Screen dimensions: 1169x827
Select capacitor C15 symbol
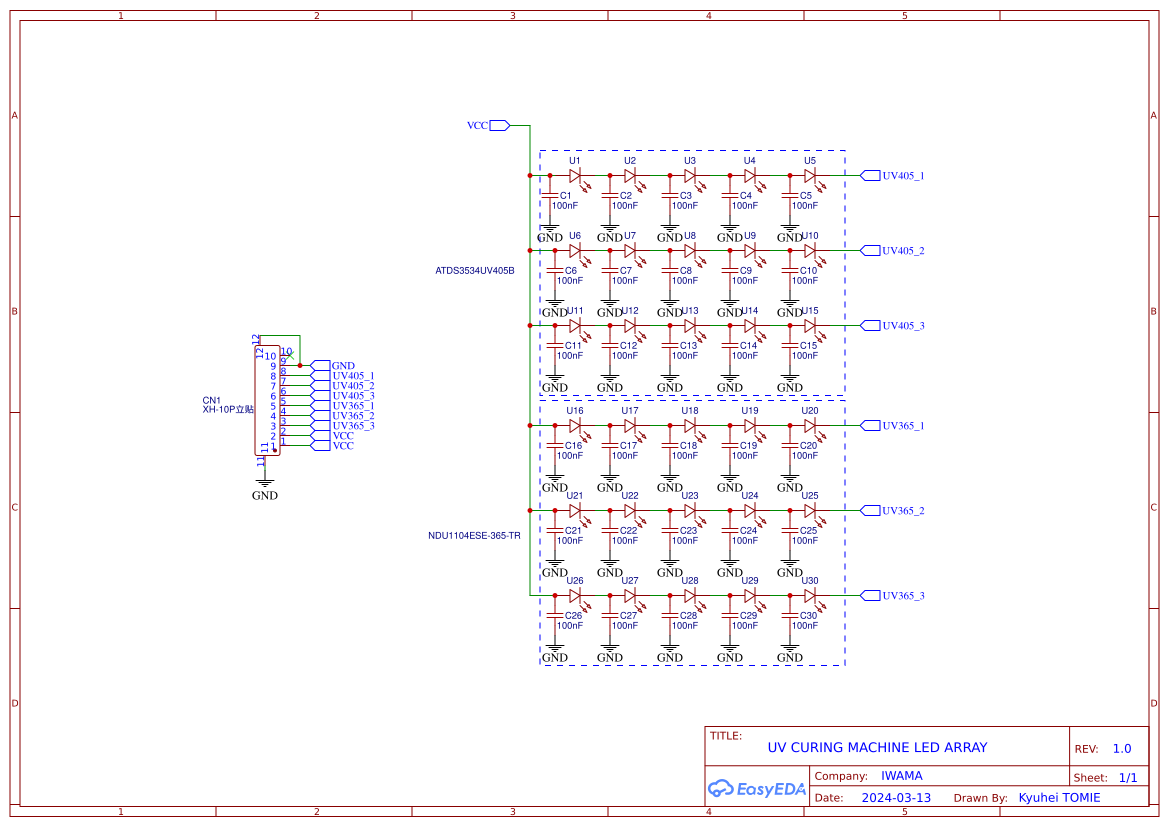[x=789, y=345]
